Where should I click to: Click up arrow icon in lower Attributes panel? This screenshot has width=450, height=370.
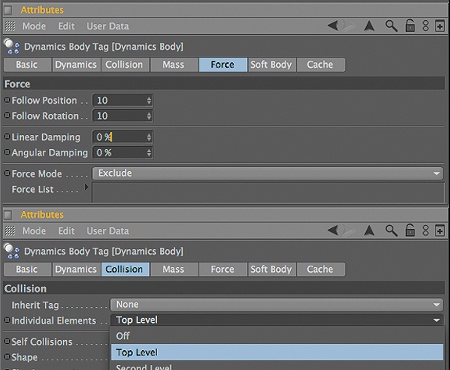click(x=369, y=230)
